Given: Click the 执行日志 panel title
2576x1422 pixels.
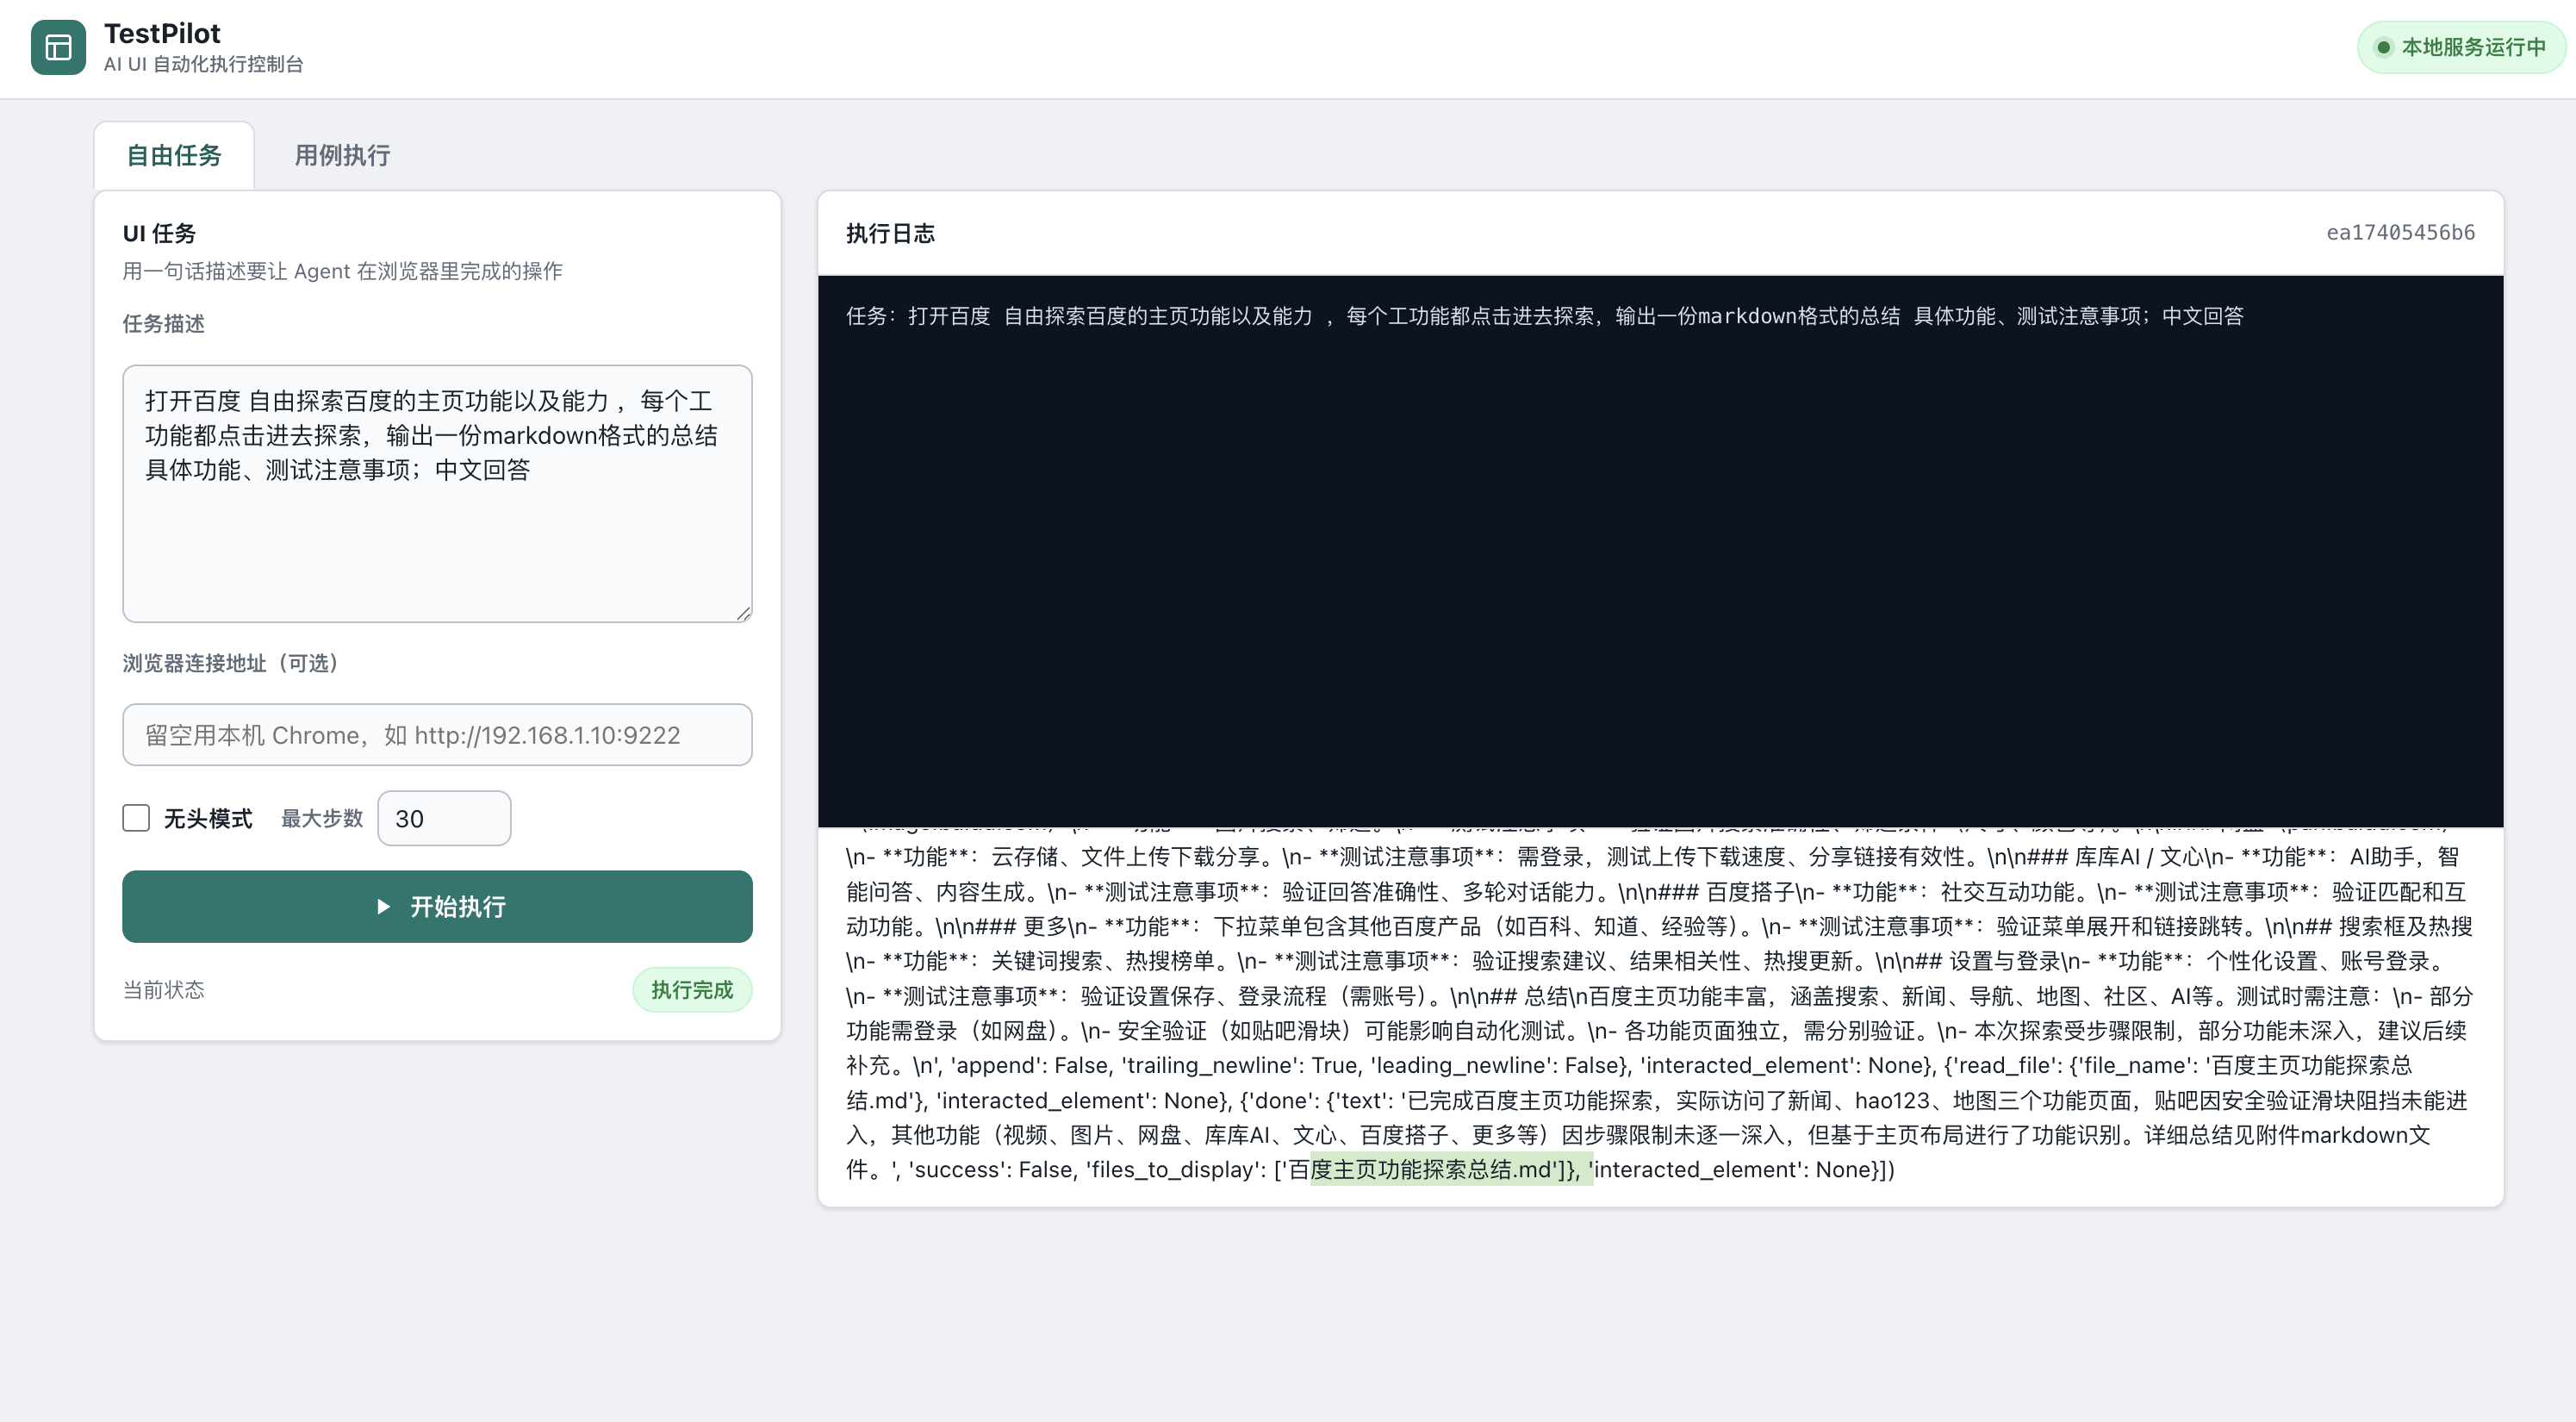Looking at the screenshot, I should (x=890, y=233).
